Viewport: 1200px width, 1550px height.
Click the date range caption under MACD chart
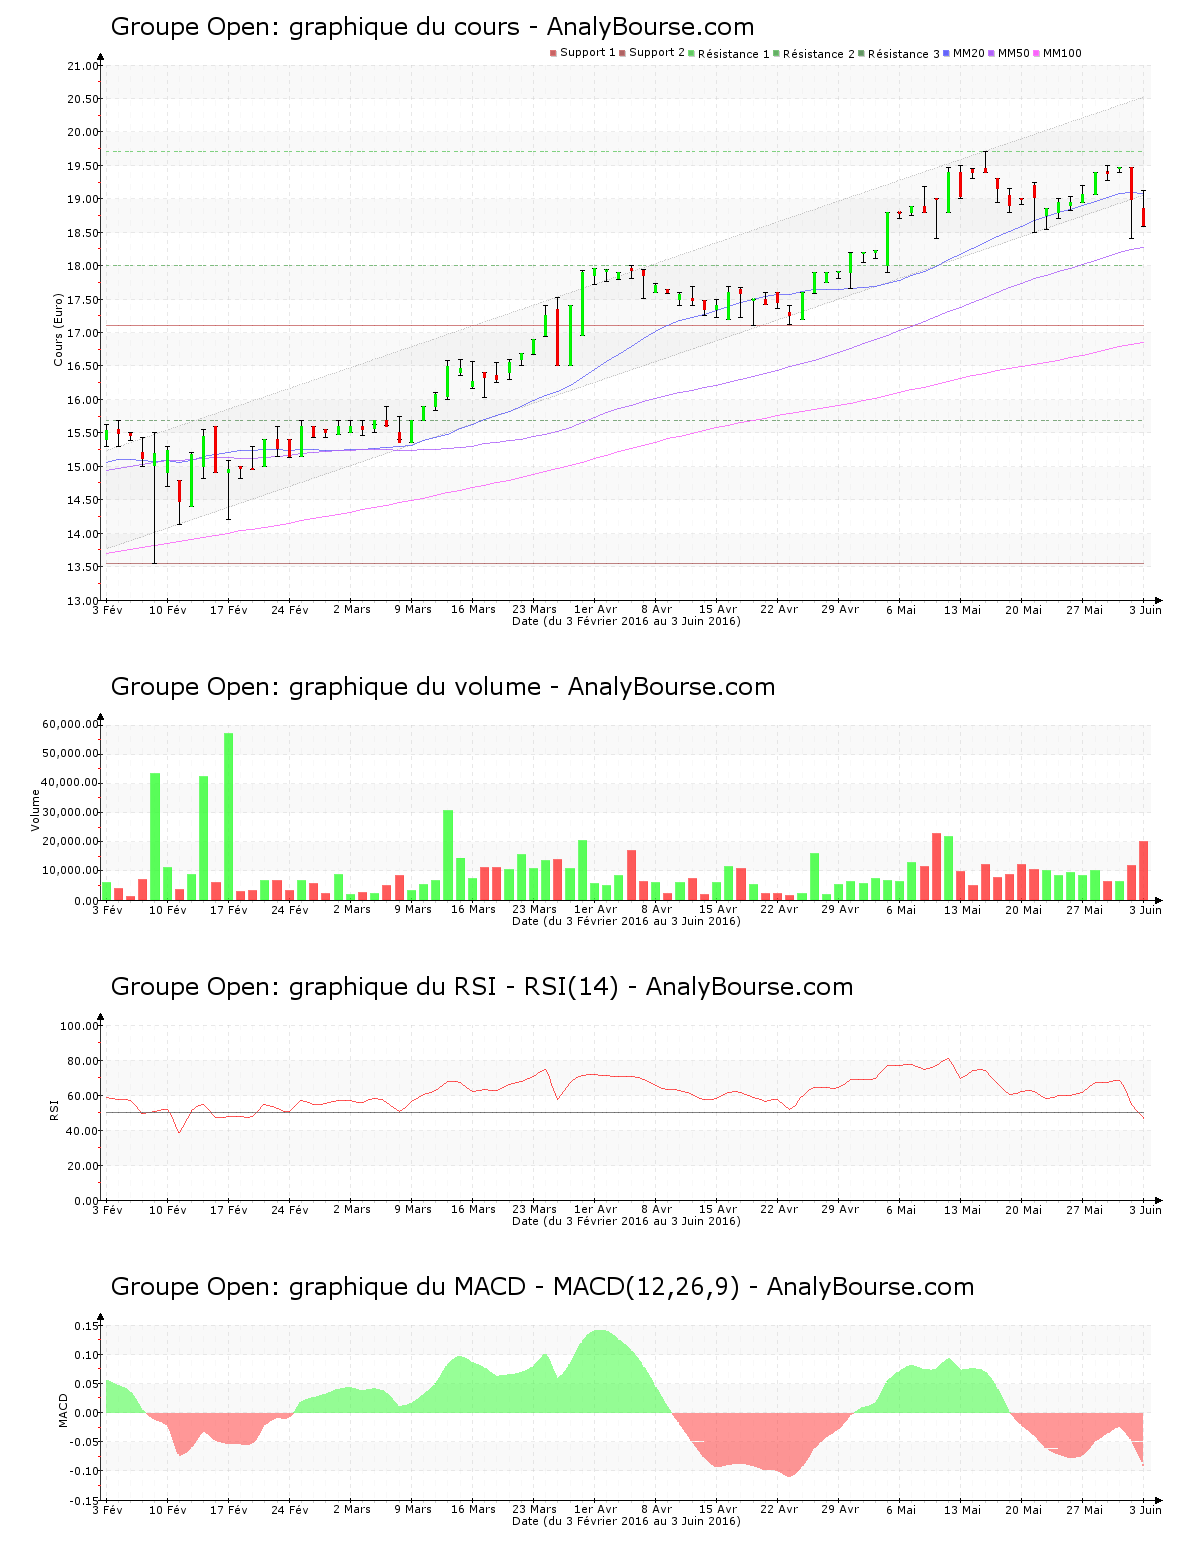[626, 1521]
